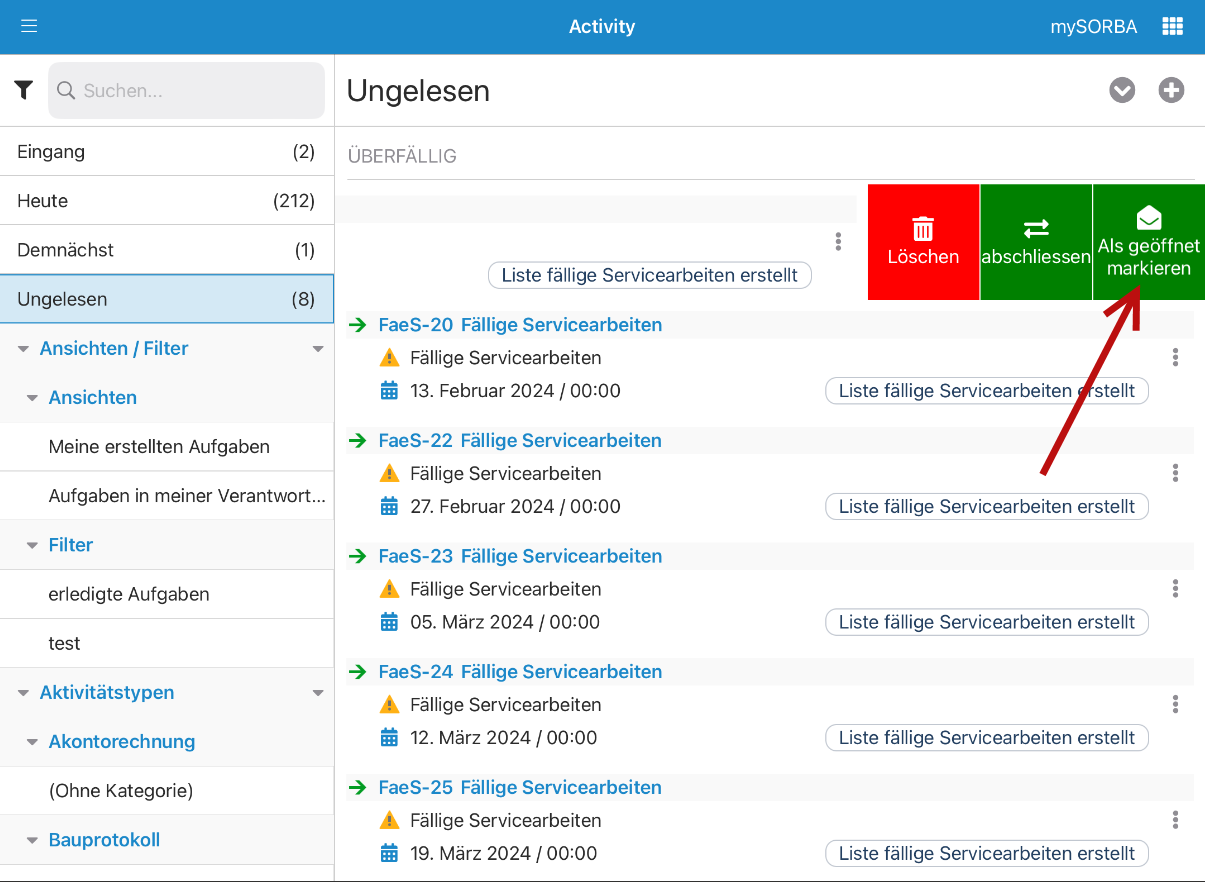Select the test filter

[167, 643]
